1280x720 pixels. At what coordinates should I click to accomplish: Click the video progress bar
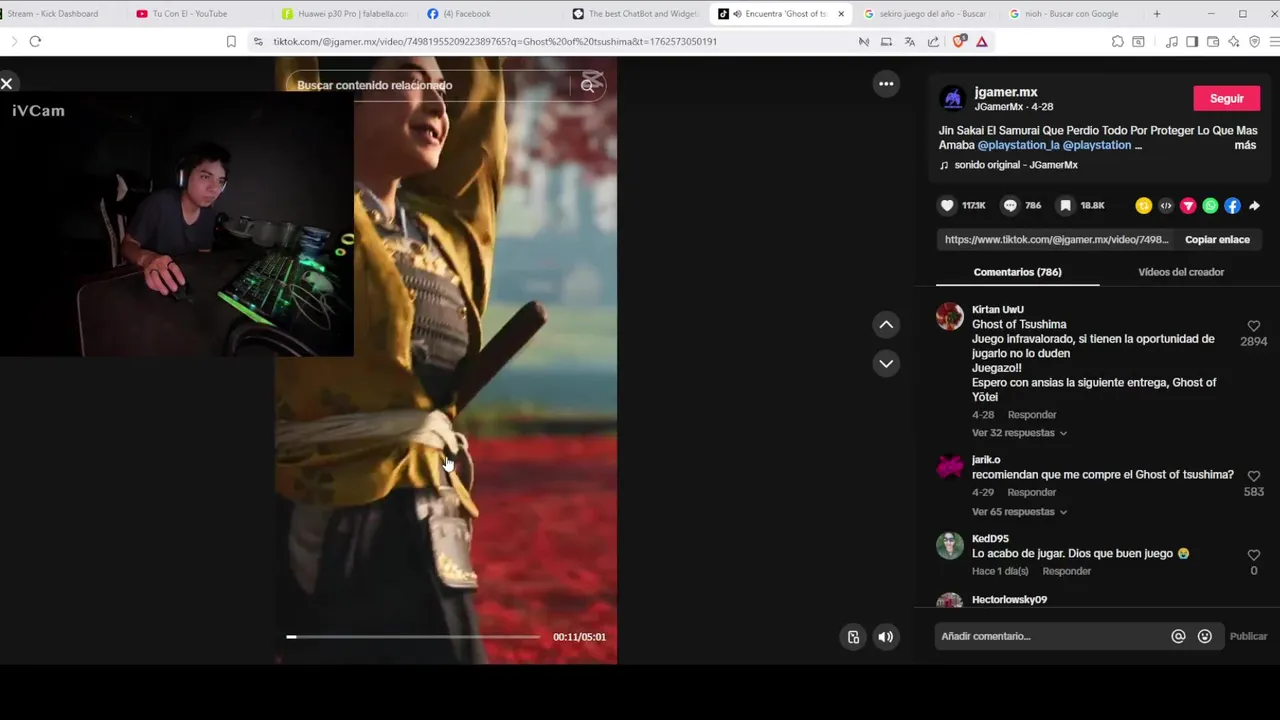click(413, 637)
